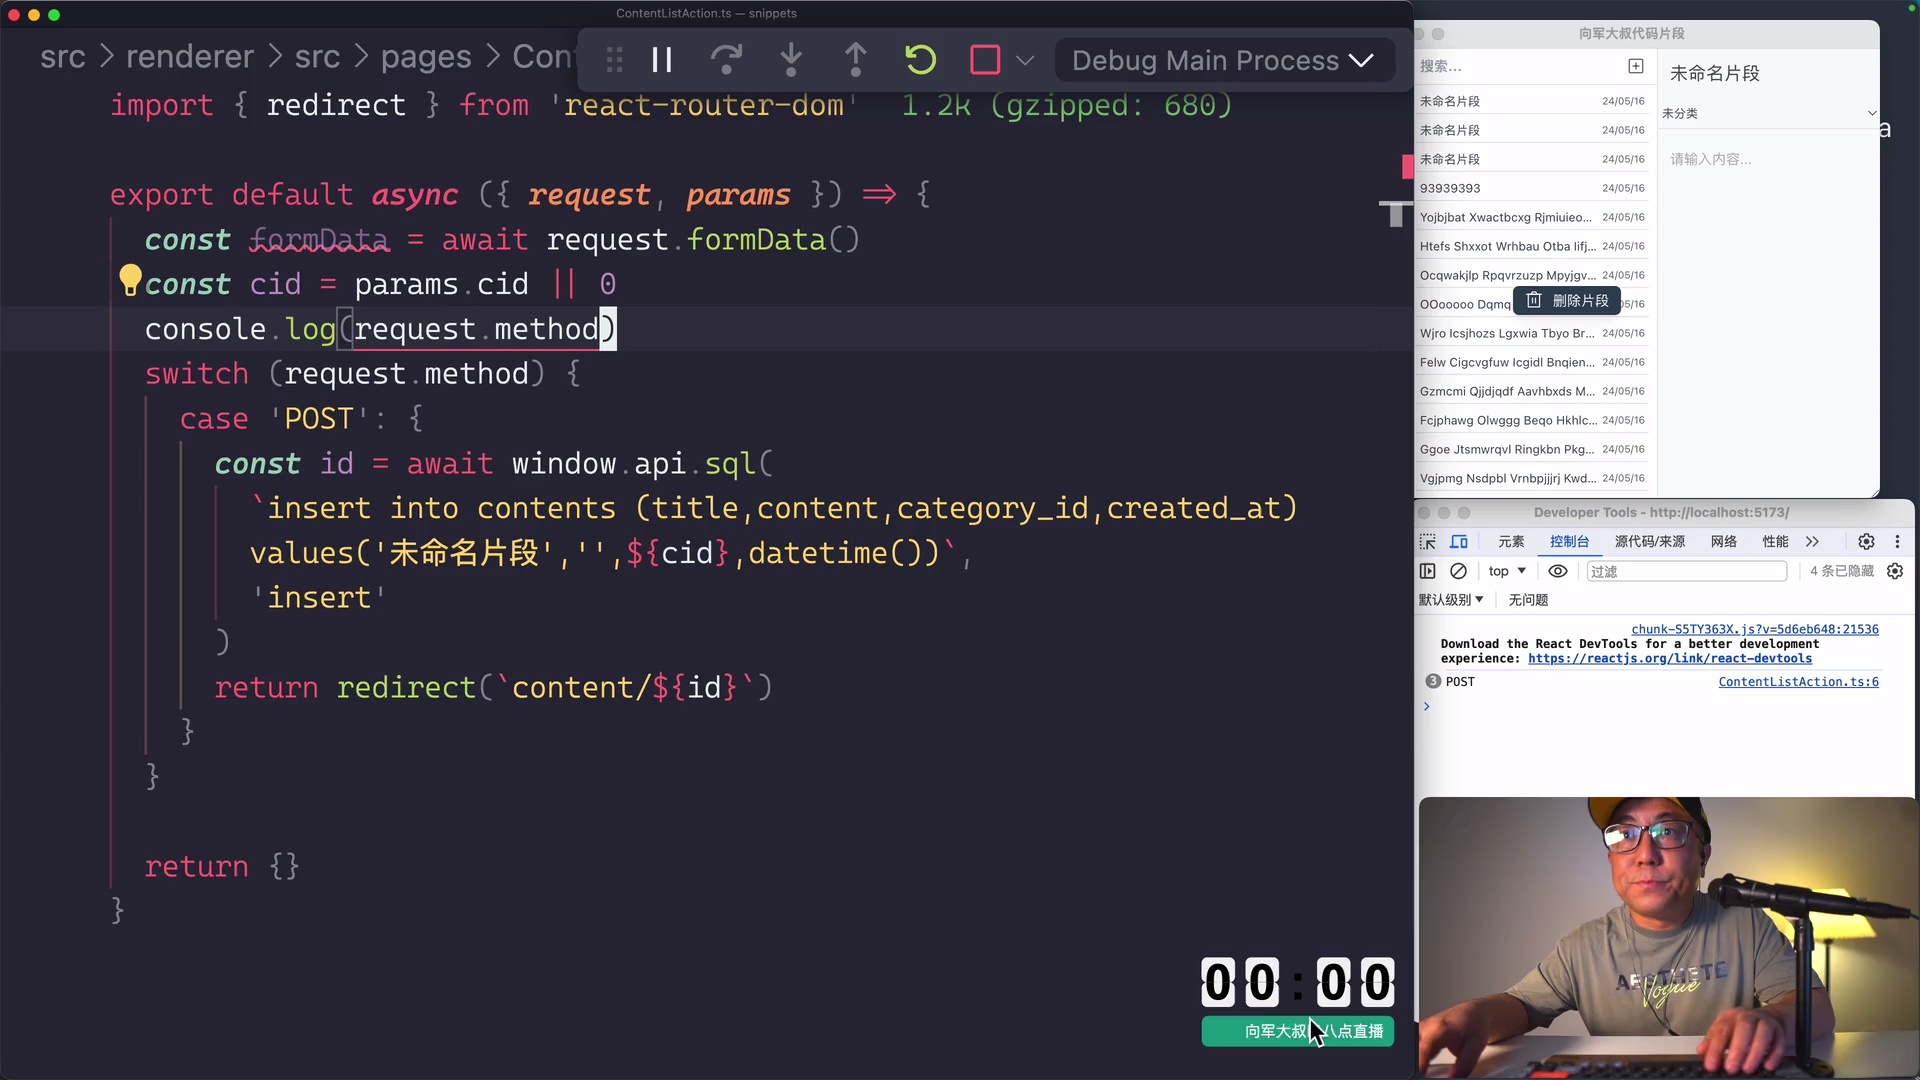Create a live expression with eye icon

tap(1557, 571)
